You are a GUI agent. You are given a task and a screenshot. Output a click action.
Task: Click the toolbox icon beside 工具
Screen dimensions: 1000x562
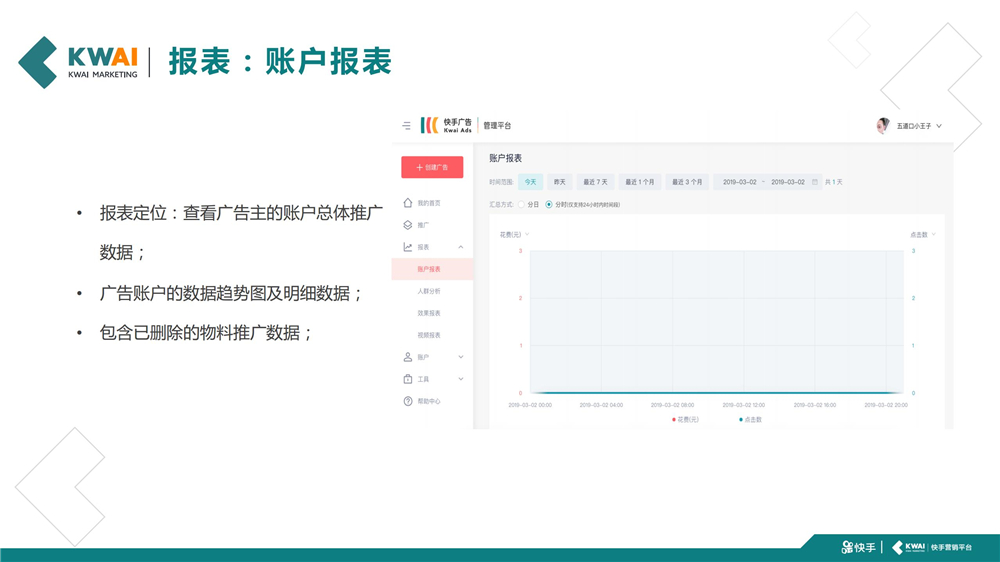point(408,379)
